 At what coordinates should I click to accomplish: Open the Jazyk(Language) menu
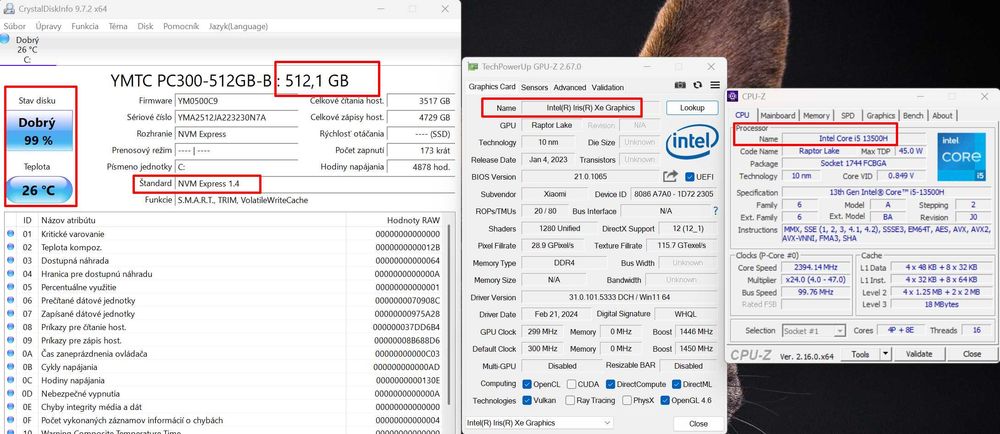pyautogui.click(x=239, y=27)
